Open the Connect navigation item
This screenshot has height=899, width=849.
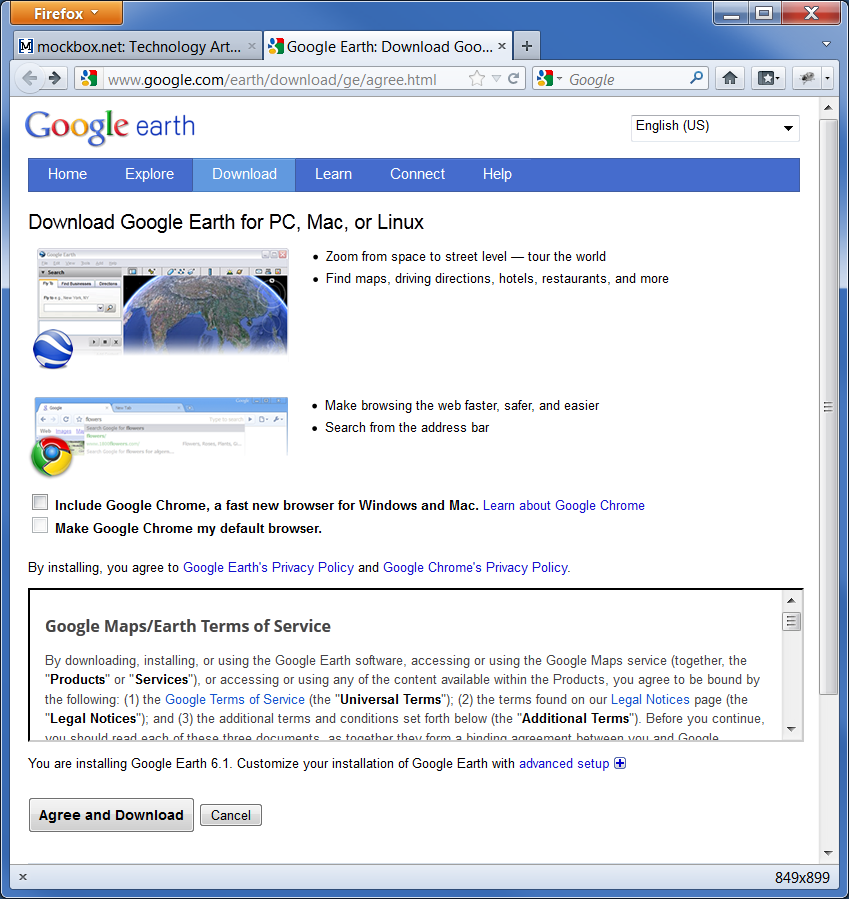[417, 174]
